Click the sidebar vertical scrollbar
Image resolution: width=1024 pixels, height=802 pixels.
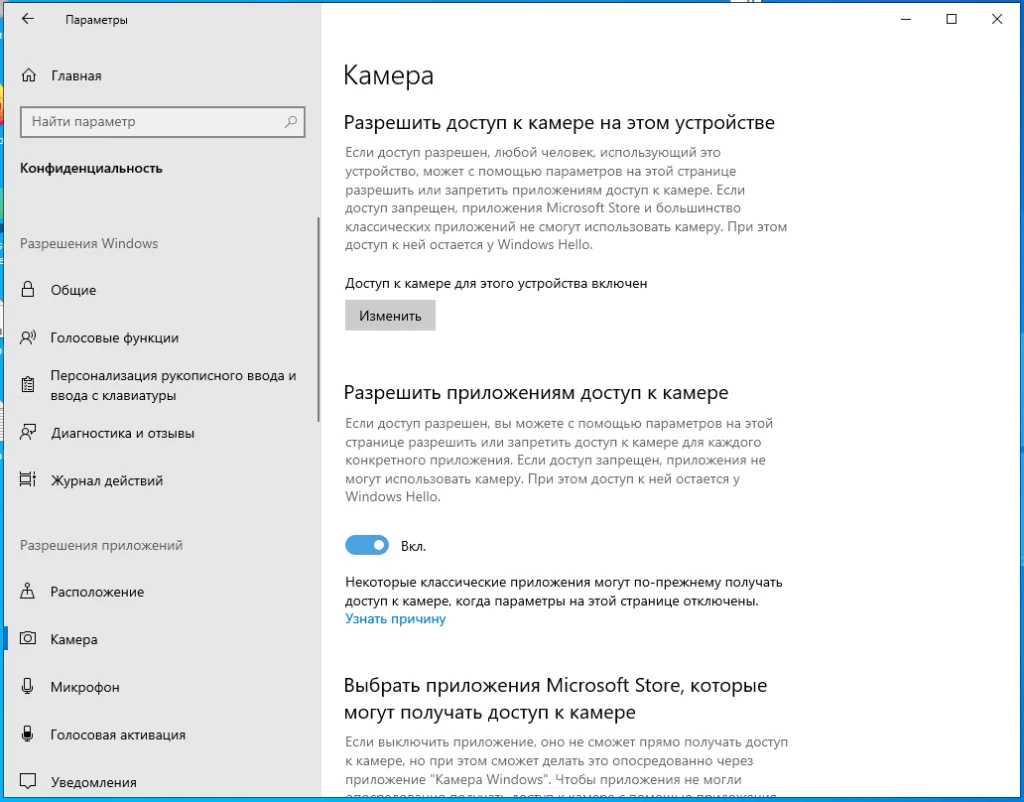[318, 320]
